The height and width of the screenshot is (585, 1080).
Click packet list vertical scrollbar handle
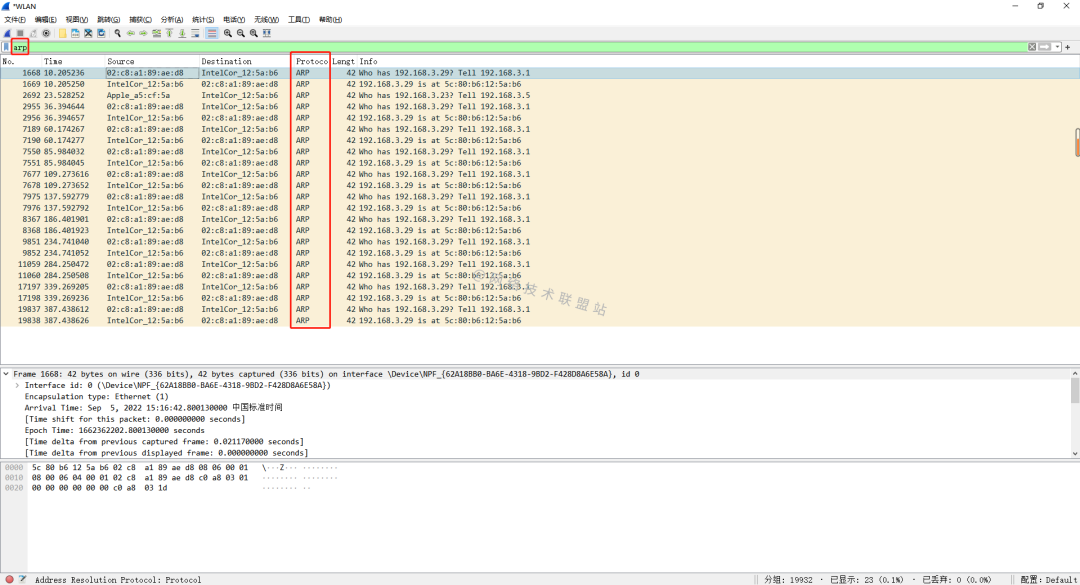pyautogui.click(x=1077, y=142)
